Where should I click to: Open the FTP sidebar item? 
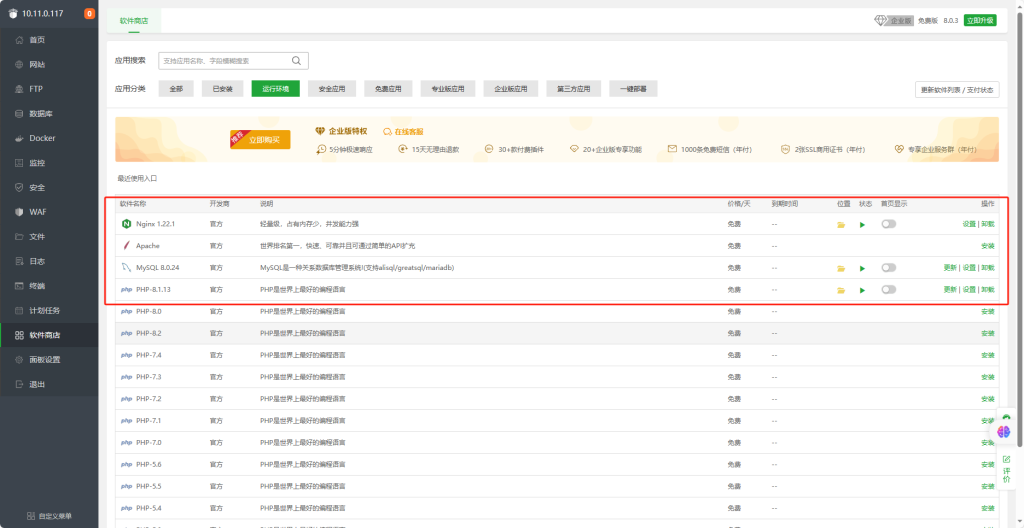[x=49, y=89]
